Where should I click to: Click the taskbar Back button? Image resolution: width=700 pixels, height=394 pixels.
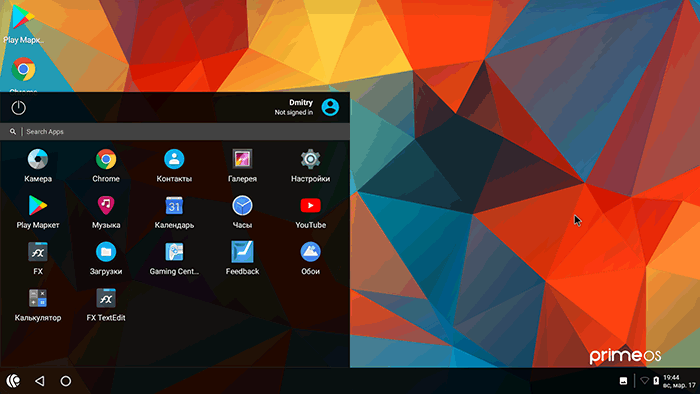point(40,381)
